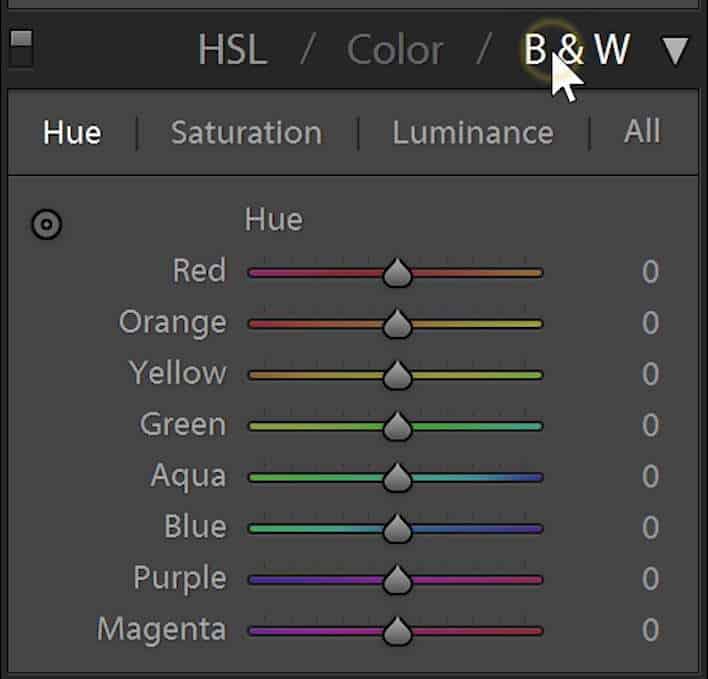The image size is (708, 679).
Task: Click the Blue hue slider handle
Action: pyautogui.click(x=397, y=529)
